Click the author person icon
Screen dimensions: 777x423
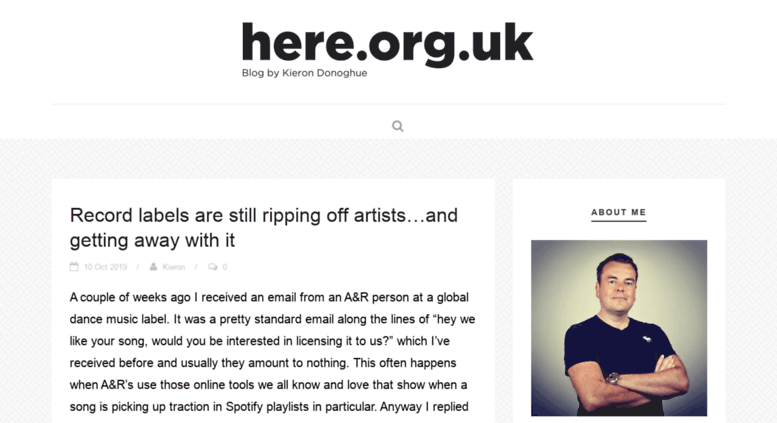point(154,267)
